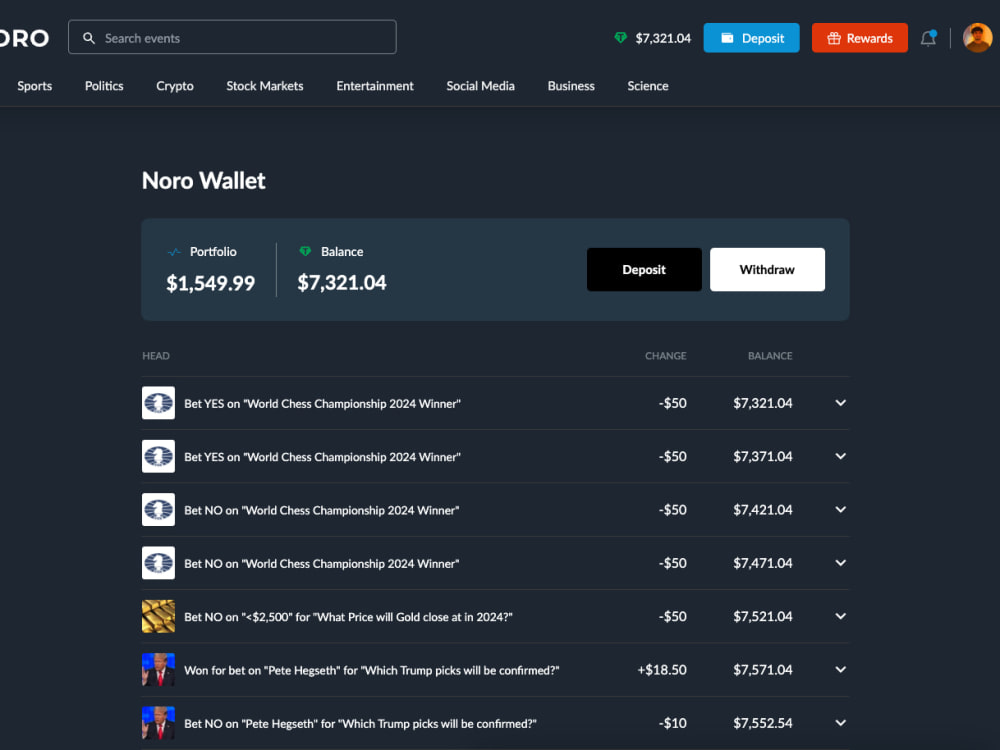Open the user profile avatar
This screenshot has height=750, width=1000.
click(x=977, y=38)
